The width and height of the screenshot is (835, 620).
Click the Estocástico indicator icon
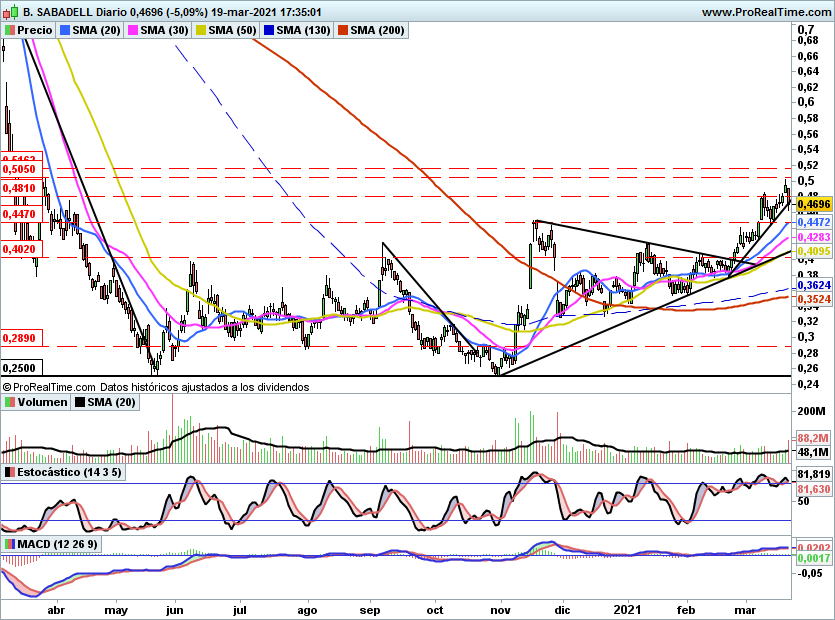point(9,471)
